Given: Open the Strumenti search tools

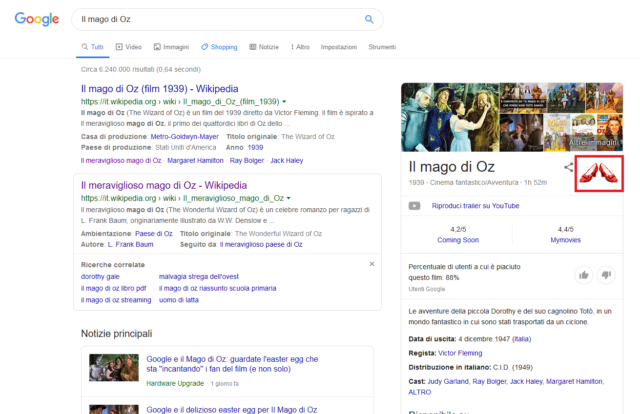Looking at the screenshot, I should [x=382, y=47].
